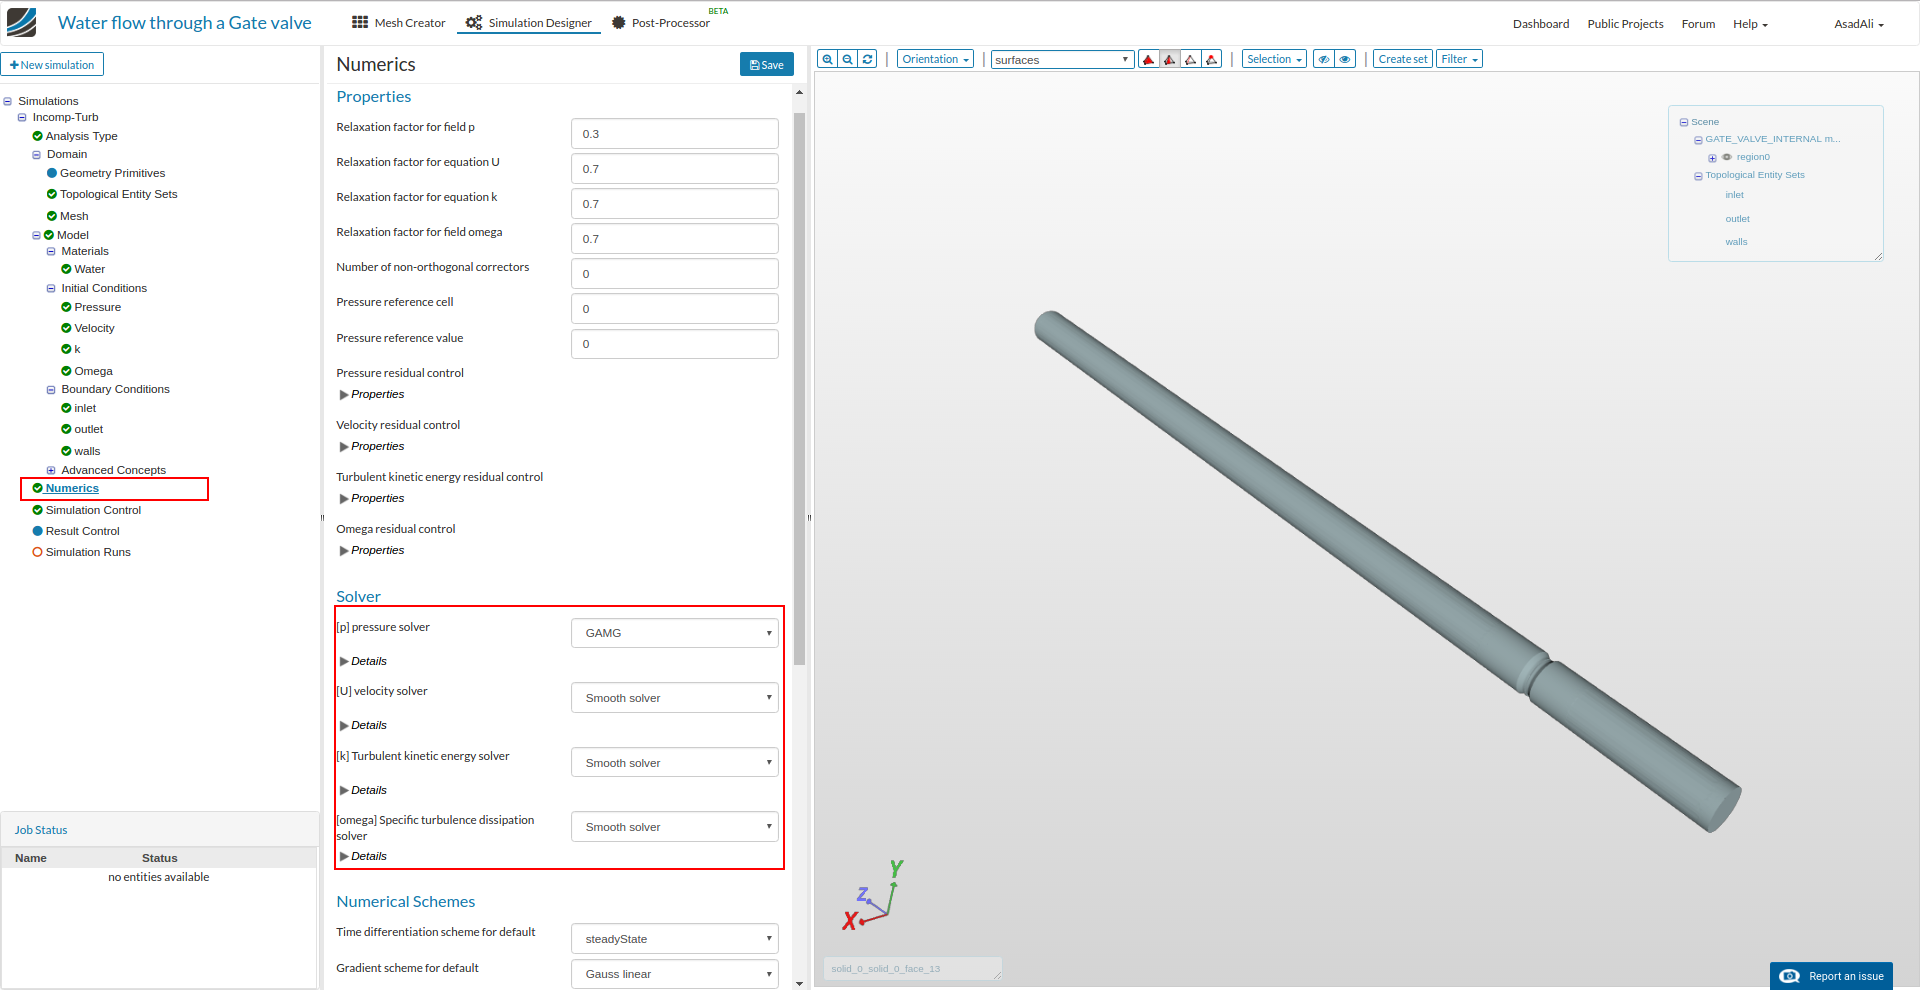Click the green check icon beside Velocity
The height and width of the screenshot is (990, 1920).
coord(66,328)
